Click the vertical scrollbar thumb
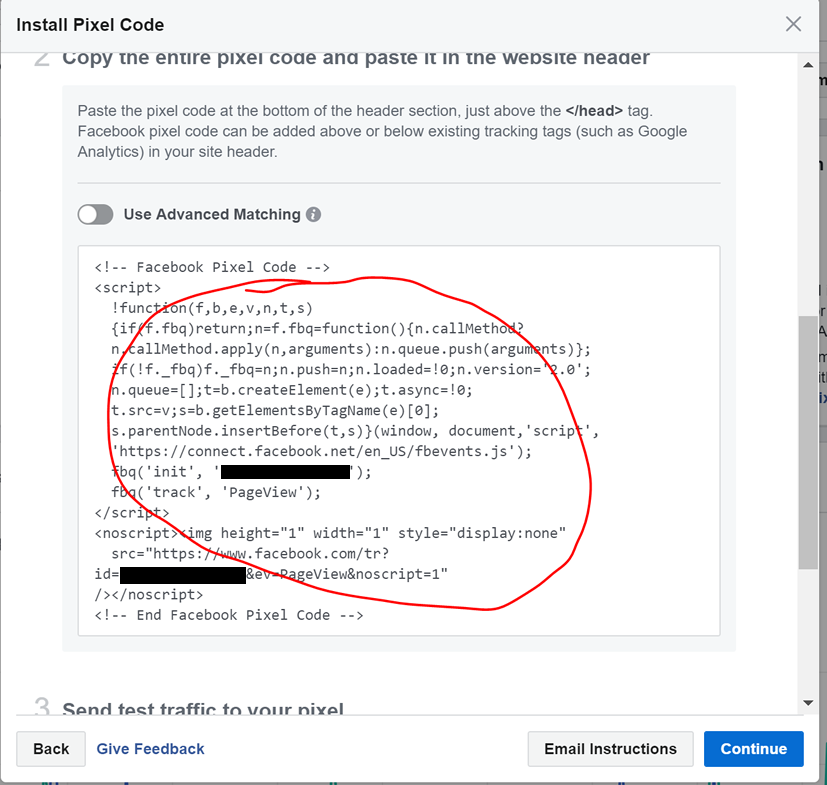 pos(807,442)
